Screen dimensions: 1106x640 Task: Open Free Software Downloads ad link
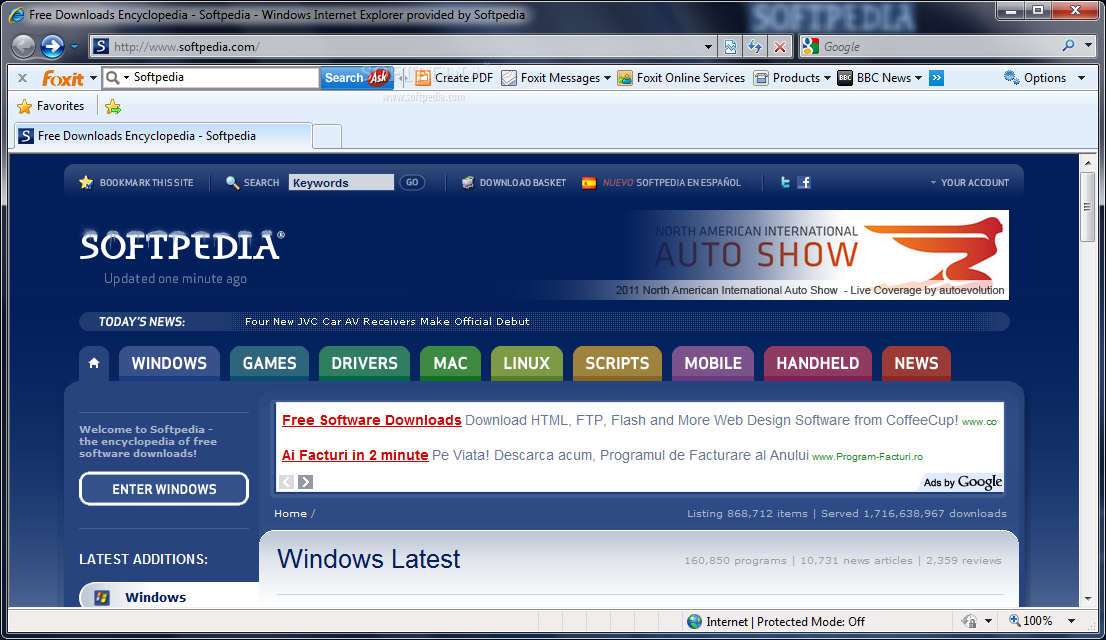372,421
